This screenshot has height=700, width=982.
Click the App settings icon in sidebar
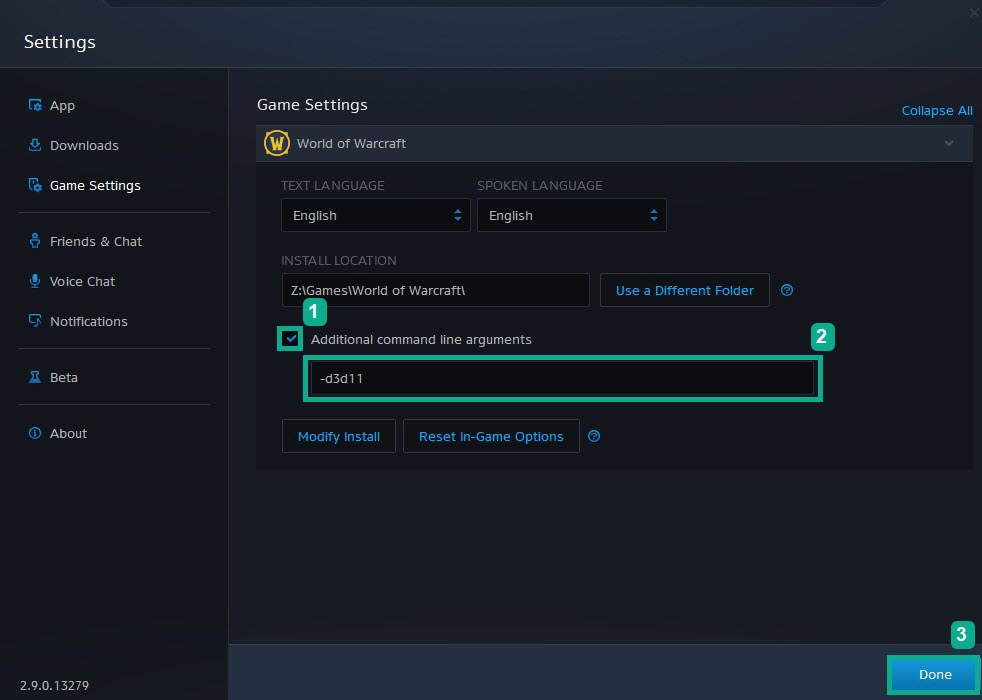(x=35, y=105)
